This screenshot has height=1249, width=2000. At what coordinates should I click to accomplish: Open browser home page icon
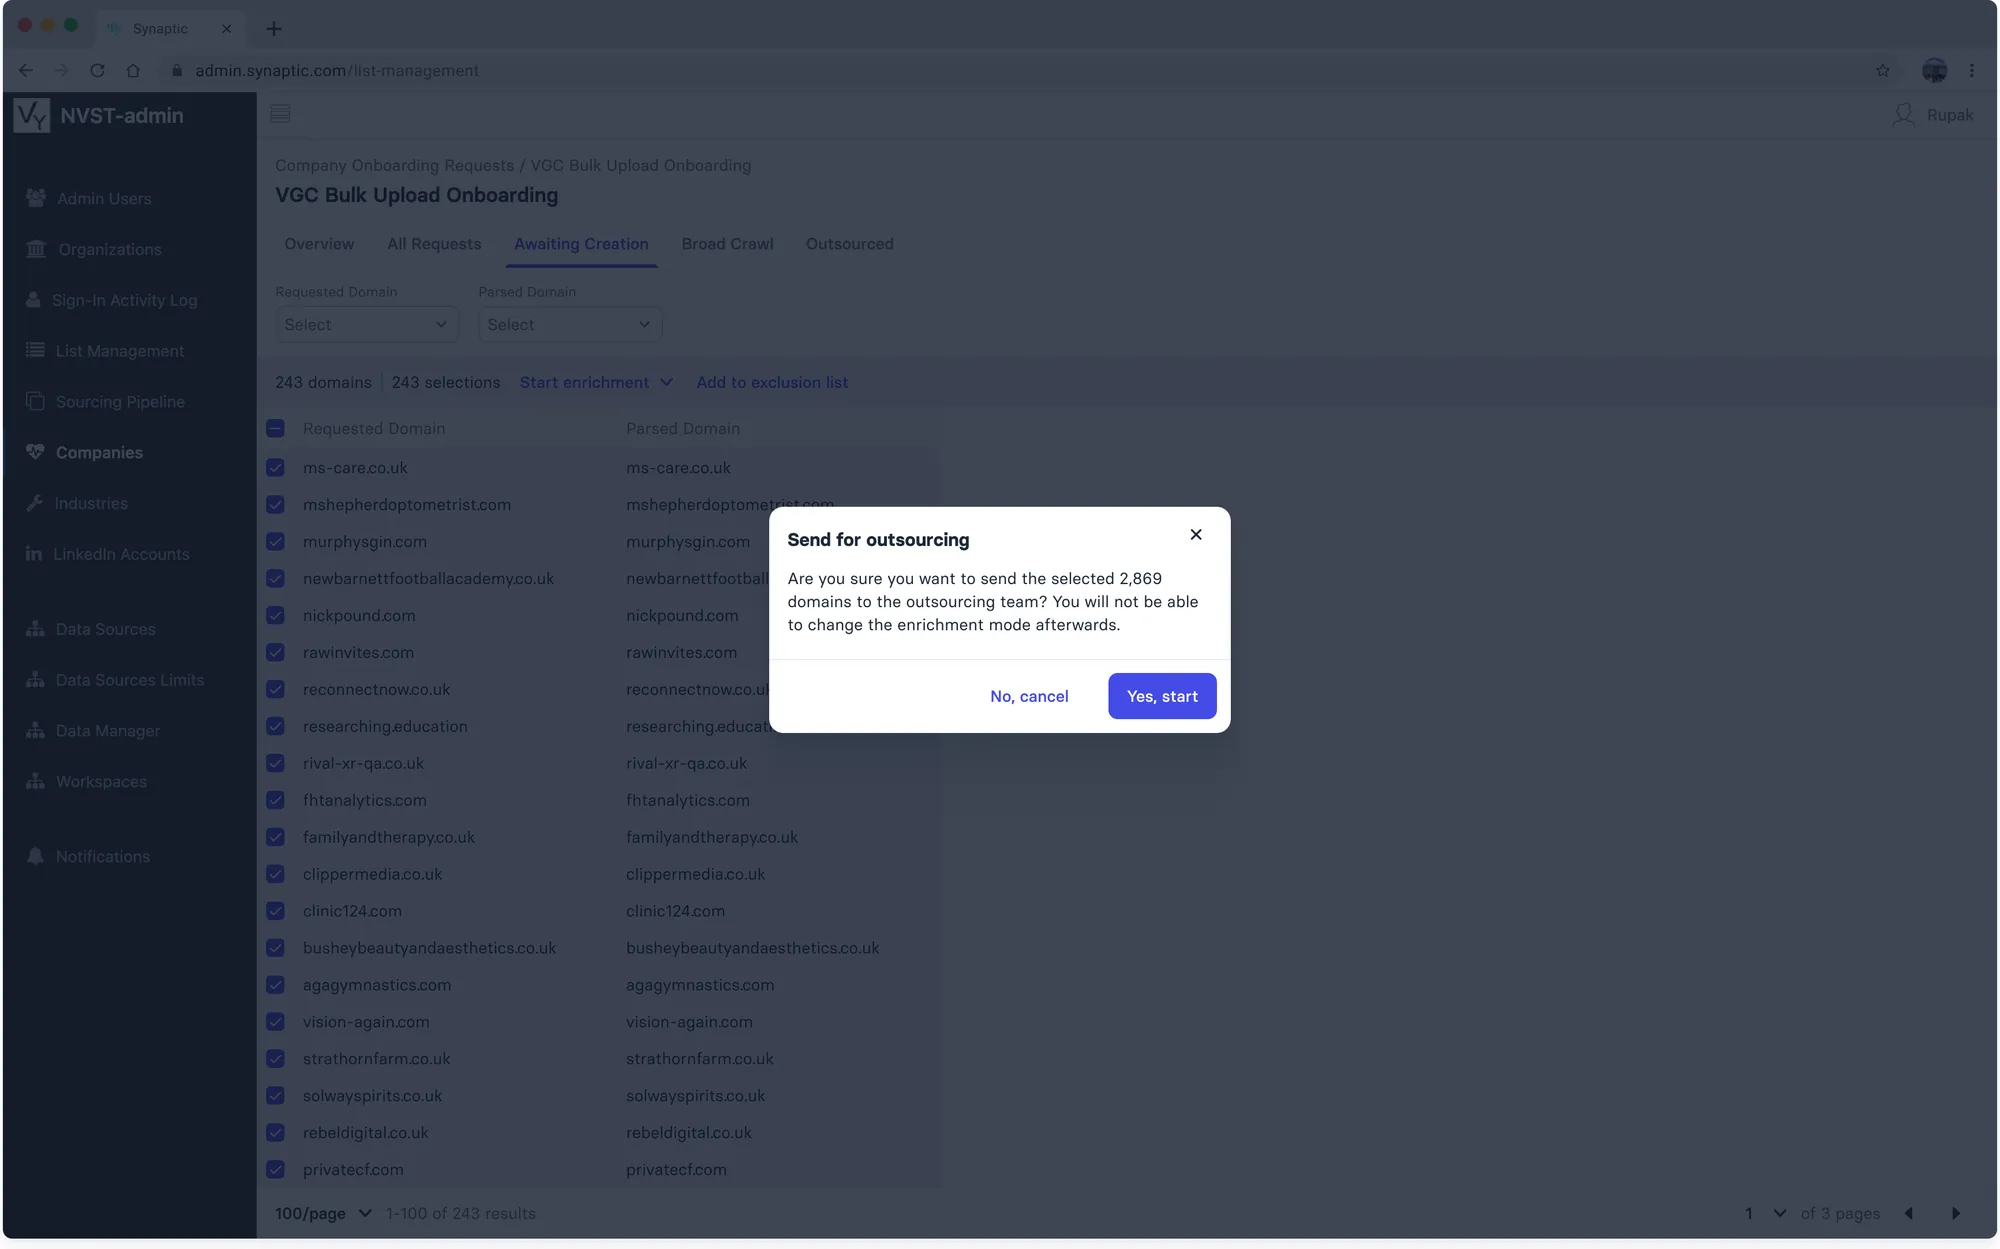(133, 70)
